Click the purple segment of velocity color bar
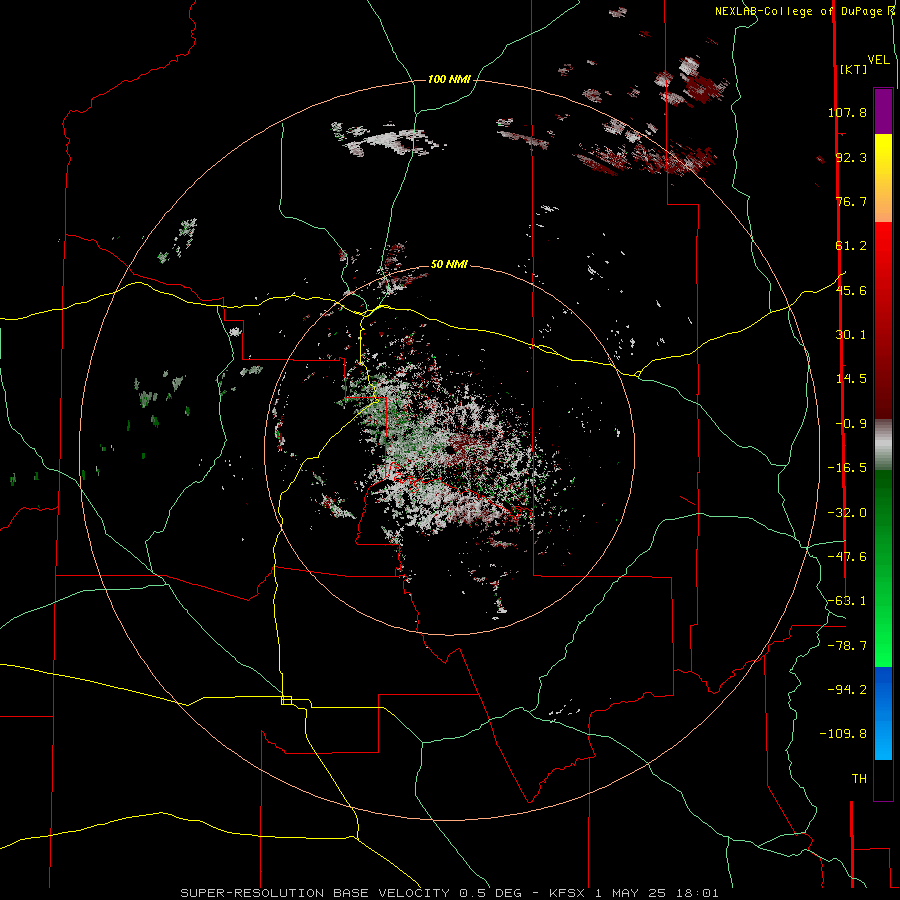 [883, 111]
